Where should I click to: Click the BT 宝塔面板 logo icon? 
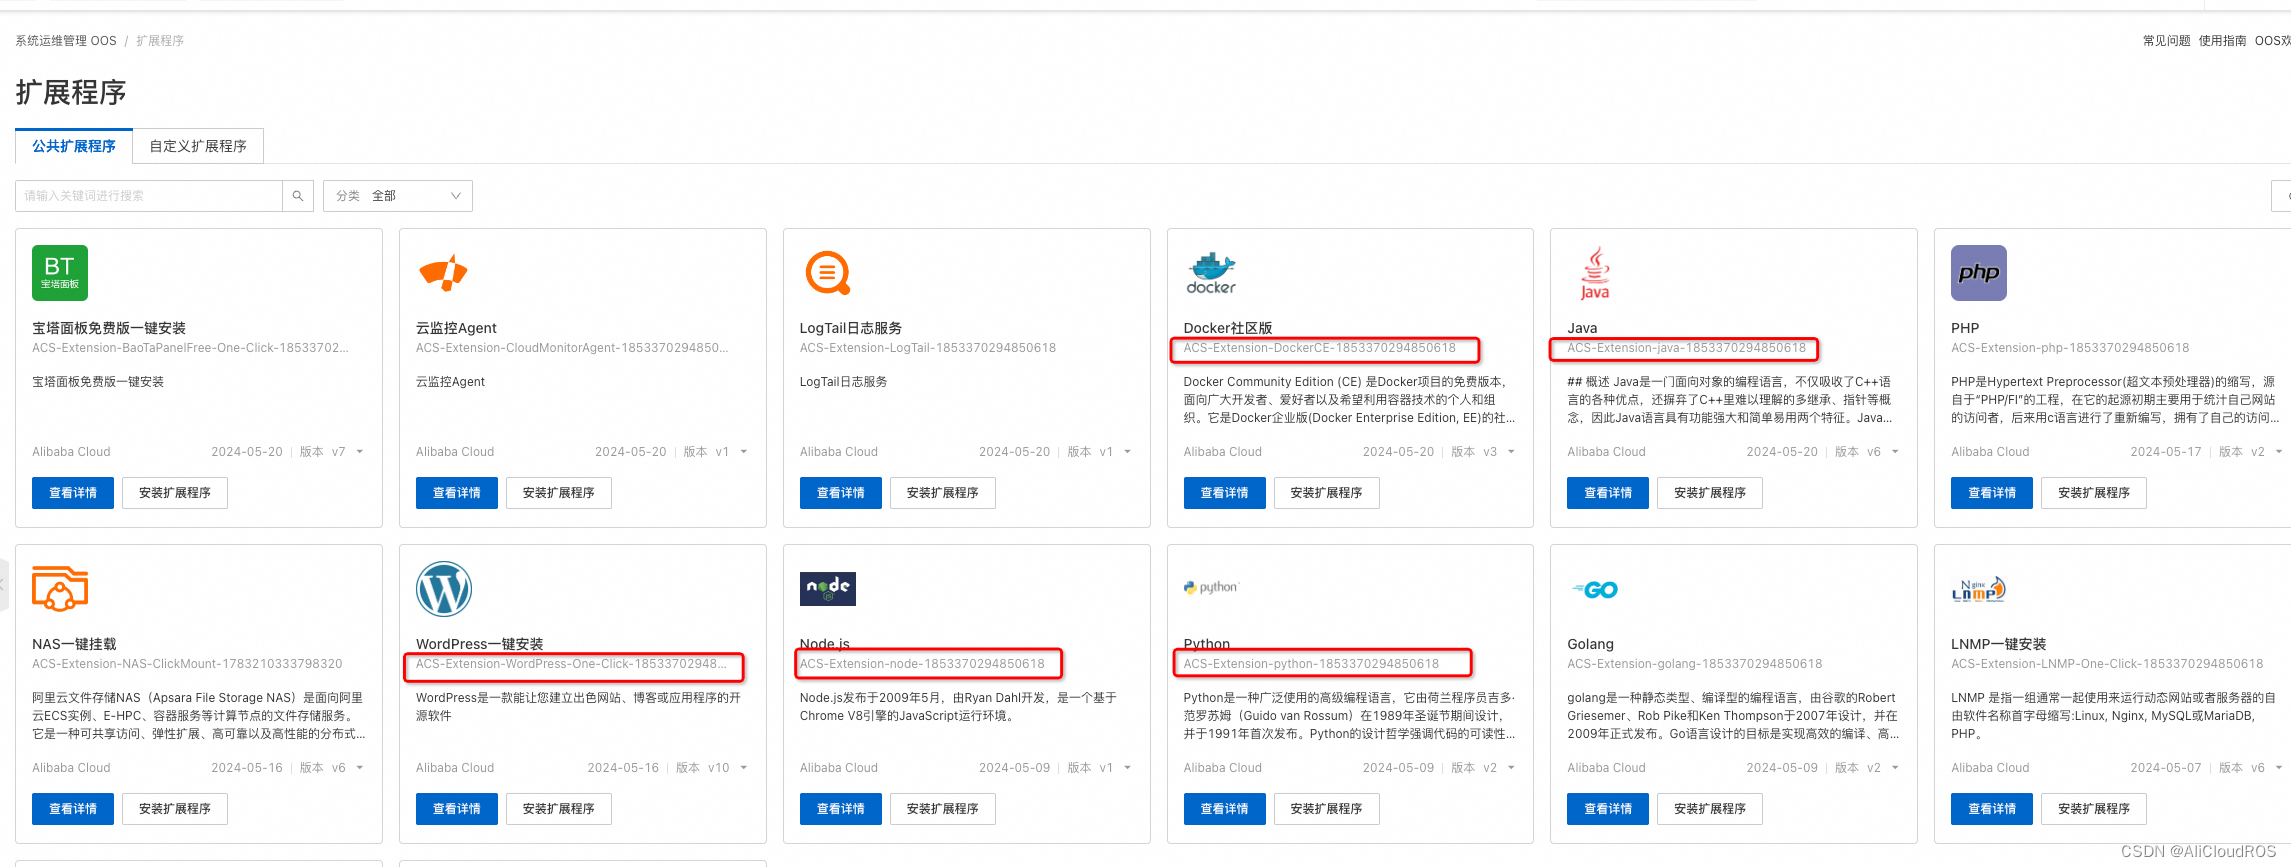tap(60, 273)
